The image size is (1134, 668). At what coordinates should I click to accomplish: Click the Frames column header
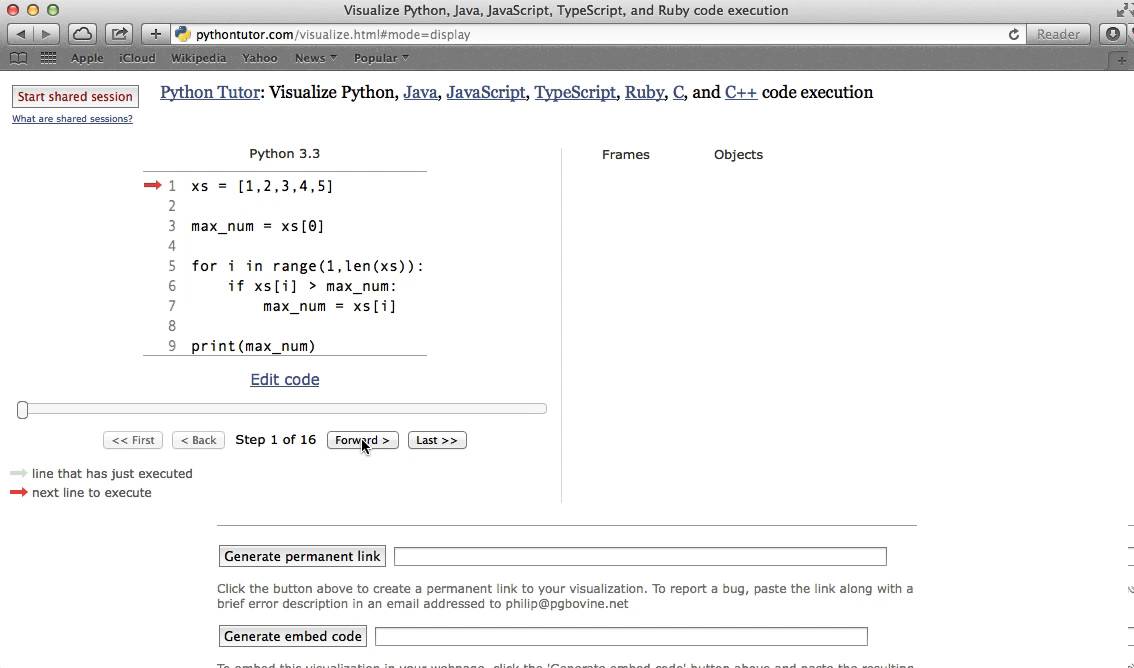626,155
